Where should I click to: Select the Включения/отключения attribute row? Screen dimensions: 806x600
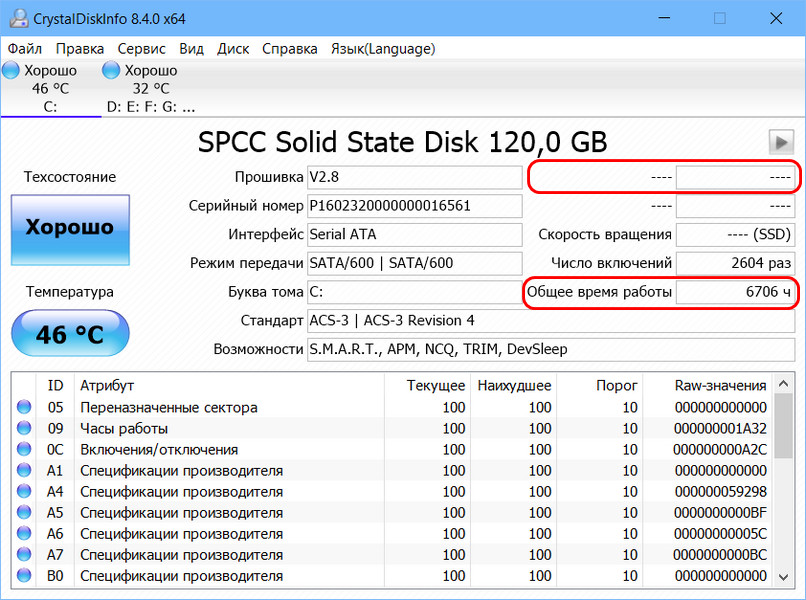(393, 449)
